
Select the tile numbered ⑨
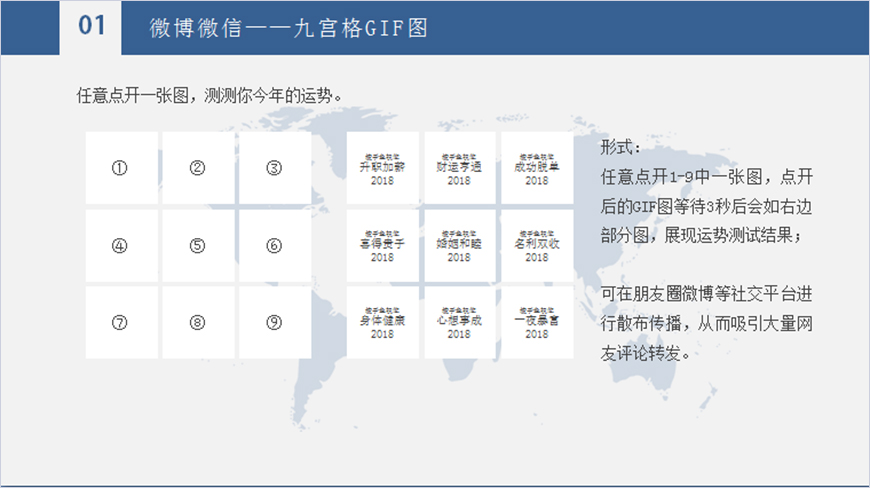274,322
